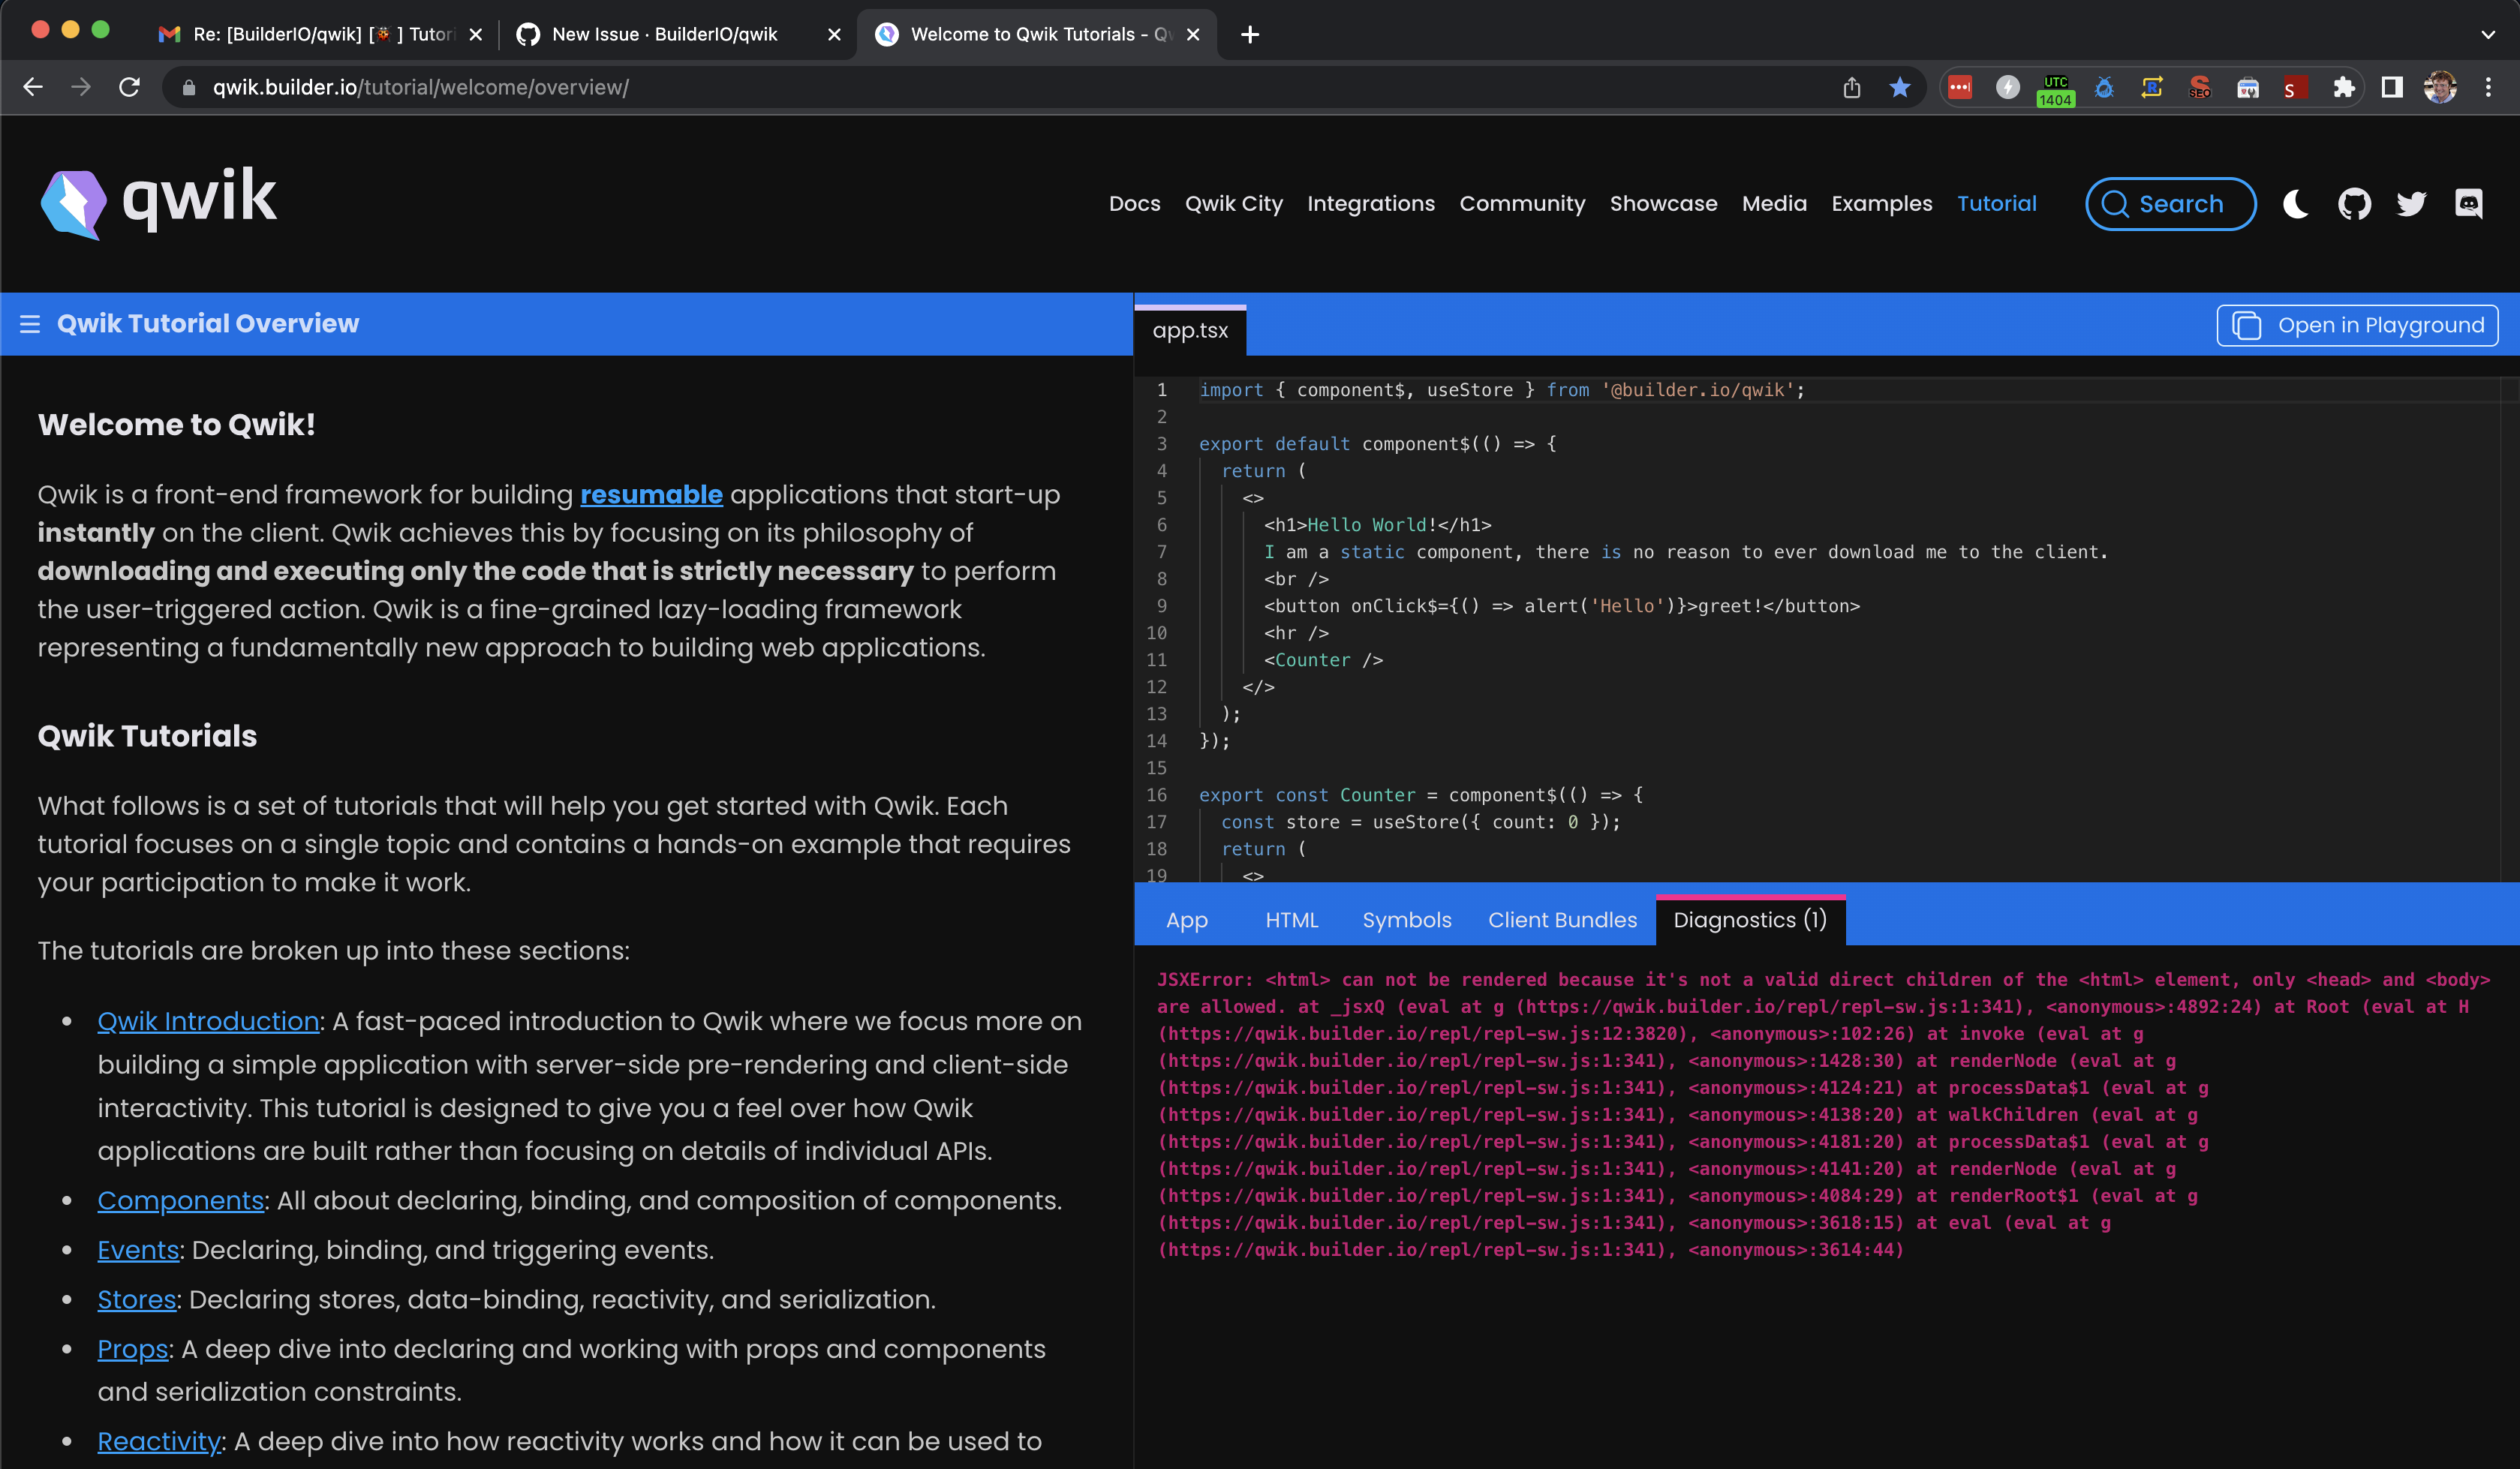Toggle Chrome side panel
This screenshot has width=2520, height=1469.
click(2391, 88)
